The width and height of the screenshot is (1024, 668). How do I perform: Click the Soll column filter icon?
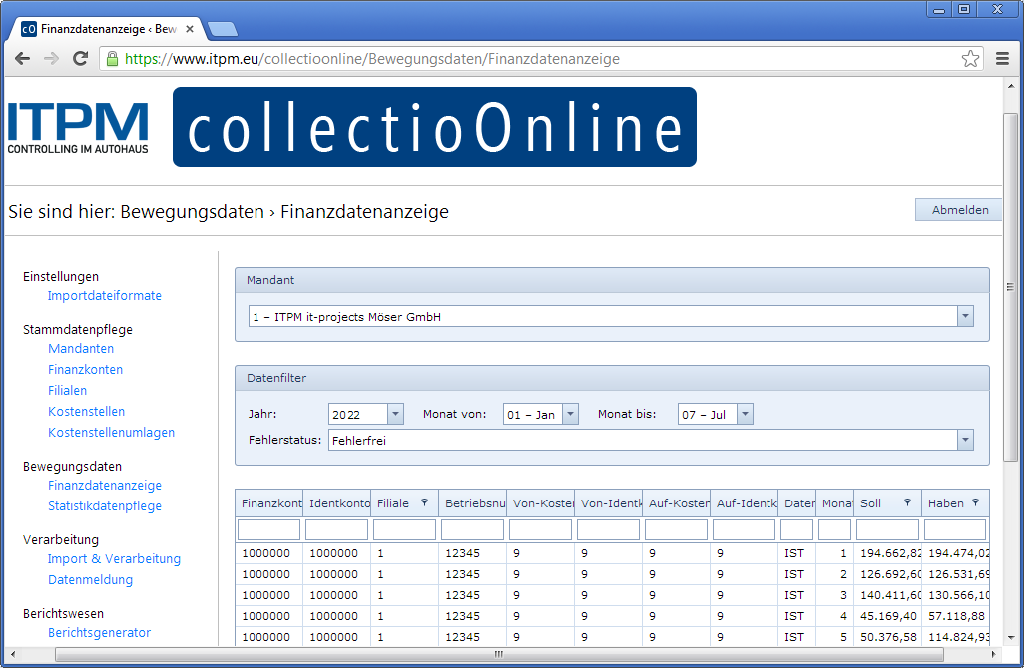(x=907, y=503)
